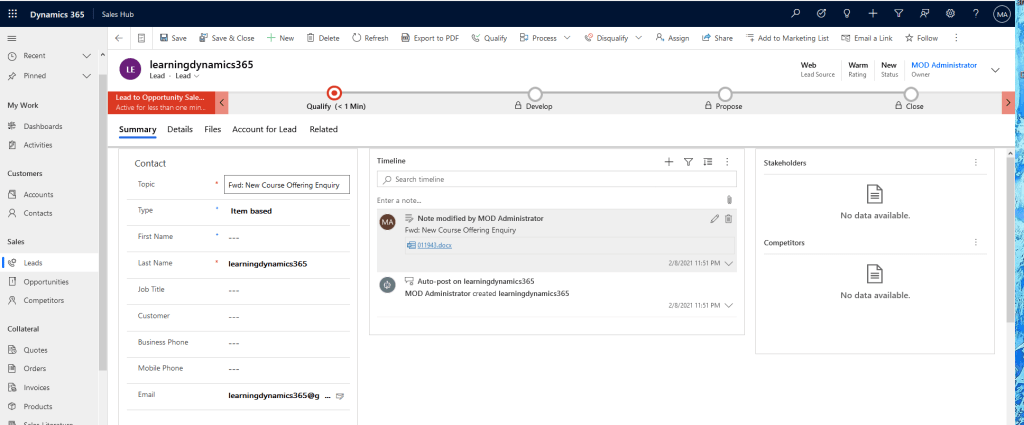
Task: Open the settings gear icon
Action: point(950,13)
